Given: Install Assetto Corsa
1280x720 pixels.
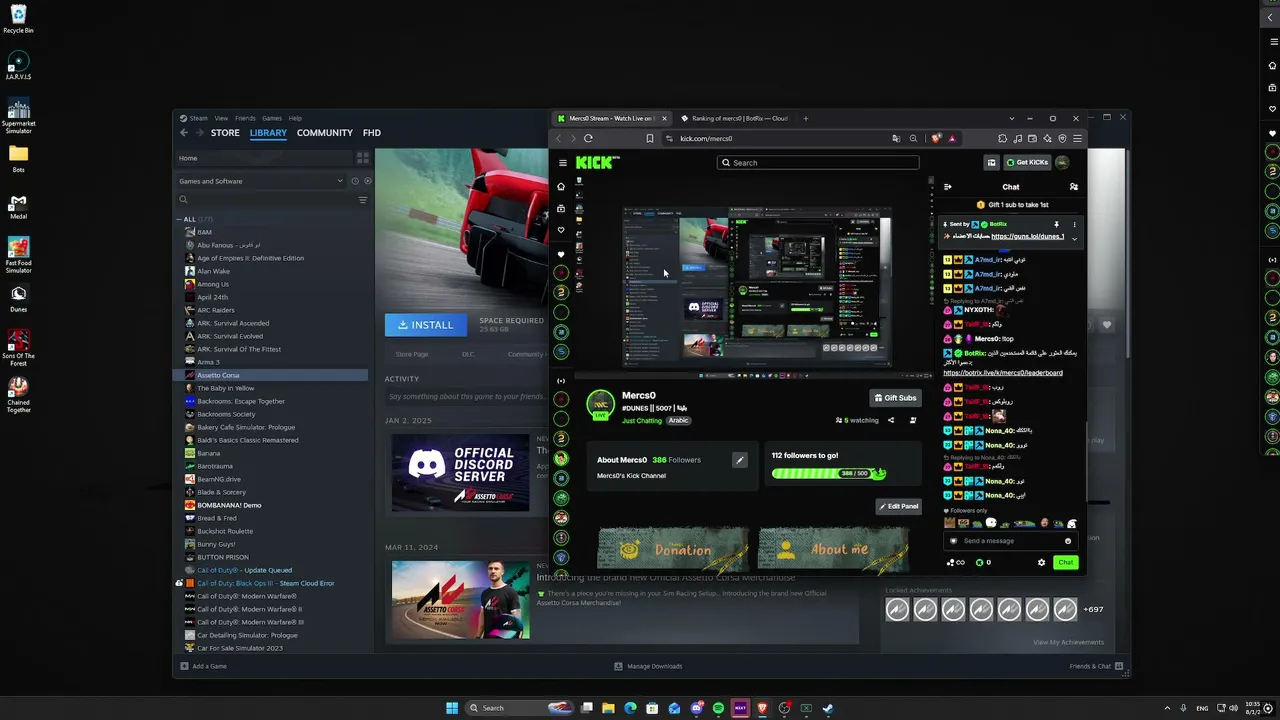Looking at the screenshot, I should (426, 325).
